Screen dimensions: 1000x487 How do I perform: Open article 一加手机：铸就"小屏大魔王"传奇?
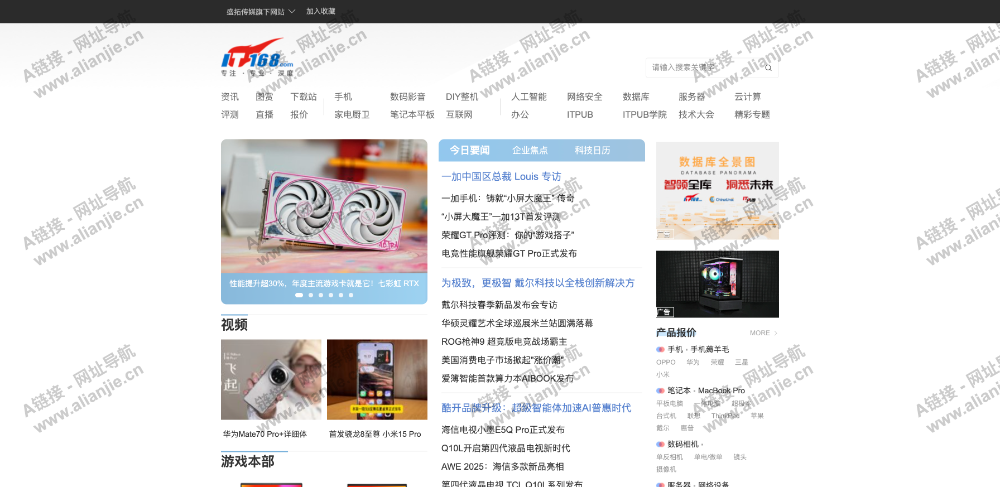point(508,198)
